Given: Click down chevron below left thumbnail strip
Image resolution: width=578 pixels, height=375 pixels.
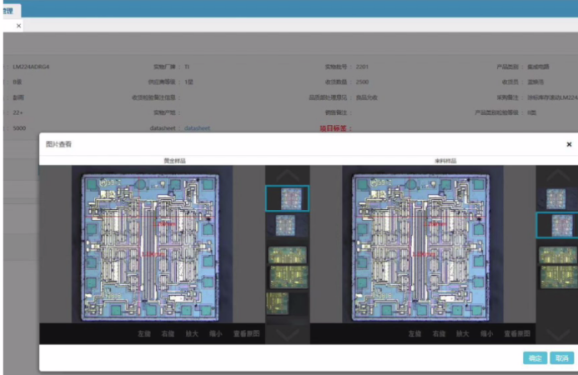Looking at the screenshot, I should tap(288, 335).
